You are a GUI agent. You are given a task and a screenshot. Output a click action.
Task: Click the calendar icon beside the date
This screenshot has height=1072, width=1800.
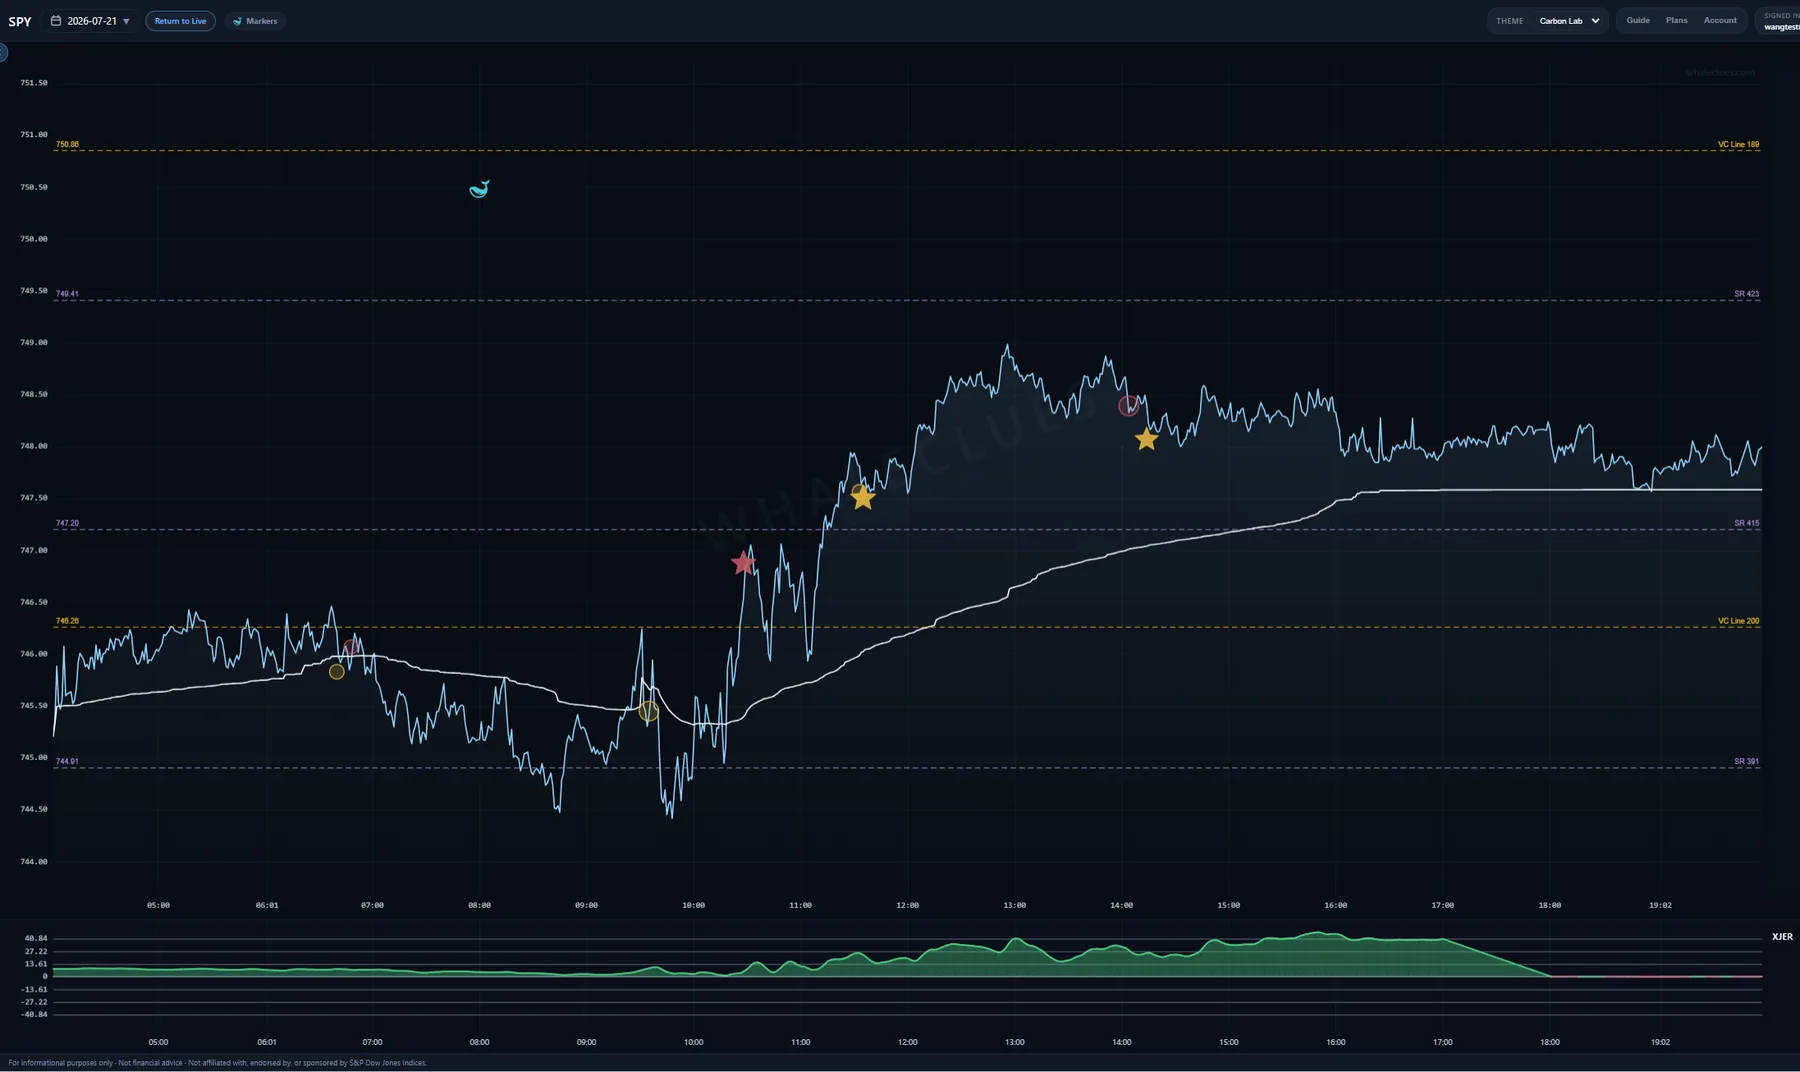click(x=56, y=20)
